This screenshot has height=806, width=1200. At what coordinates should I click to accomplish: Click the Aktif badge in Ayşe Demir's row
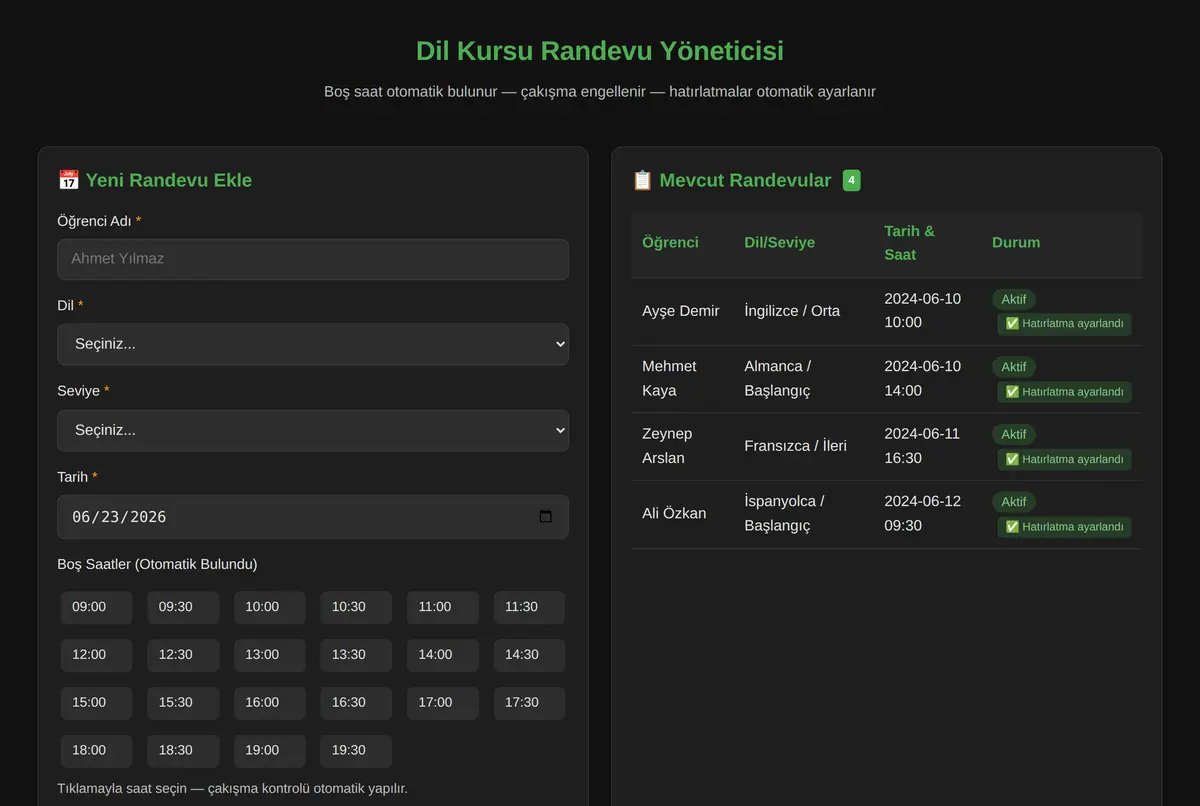1014,299
